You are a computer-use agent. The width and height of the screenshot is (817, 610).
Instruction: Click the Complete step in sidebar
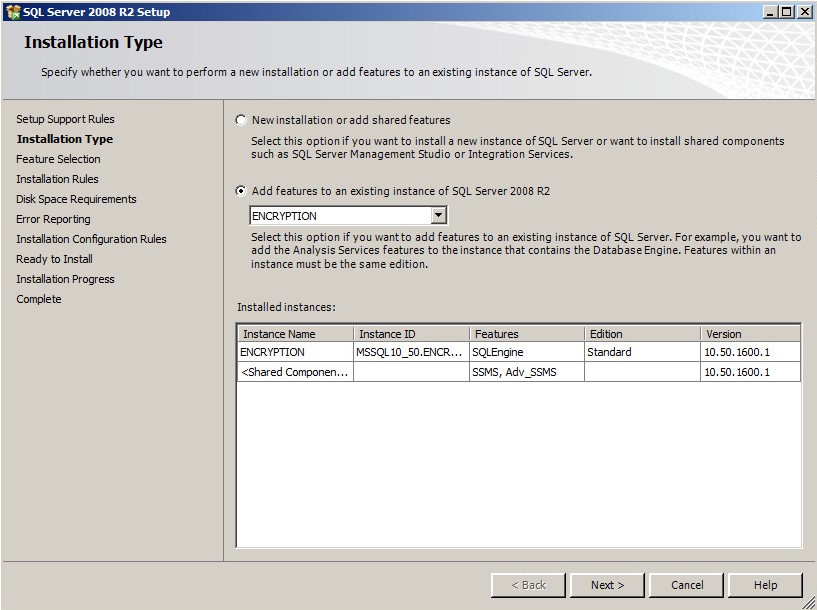(x=39, y=299)
